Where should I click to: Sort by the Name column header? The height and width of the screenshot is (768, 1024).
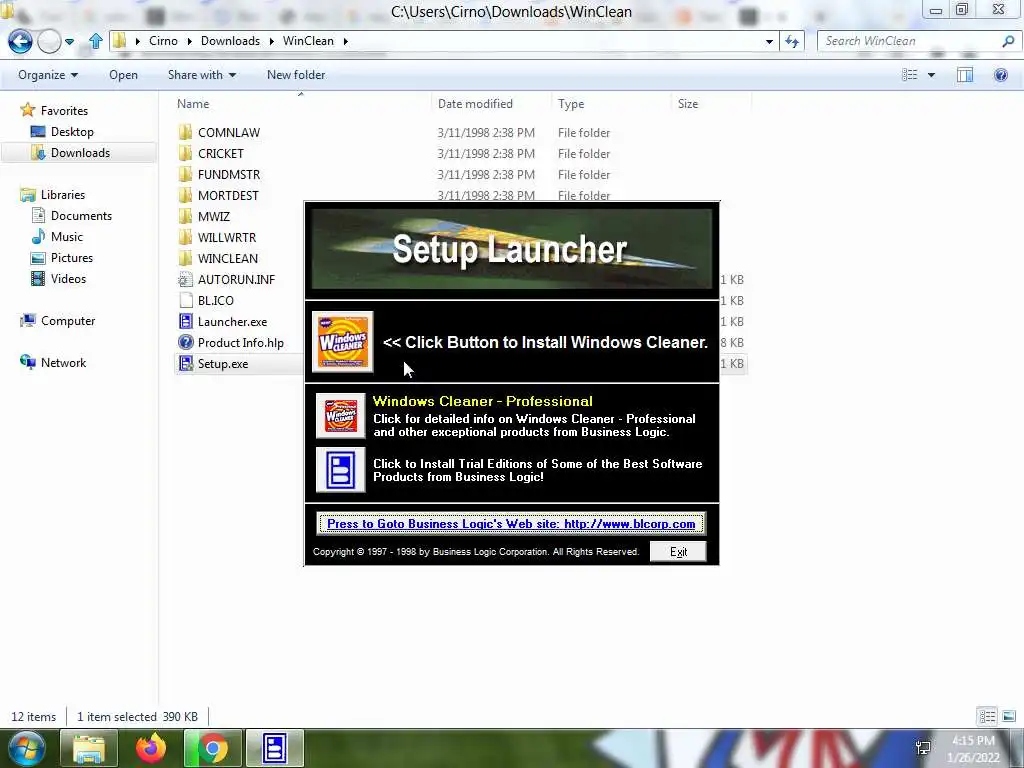click(193, 104)
